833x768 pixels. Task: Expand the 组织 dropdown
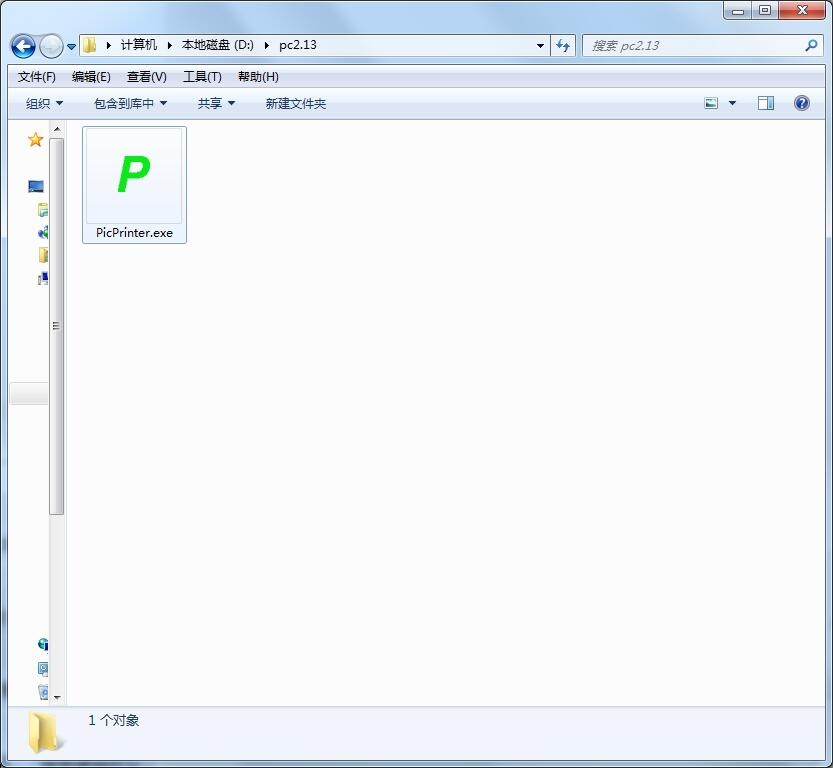[44, 104]
